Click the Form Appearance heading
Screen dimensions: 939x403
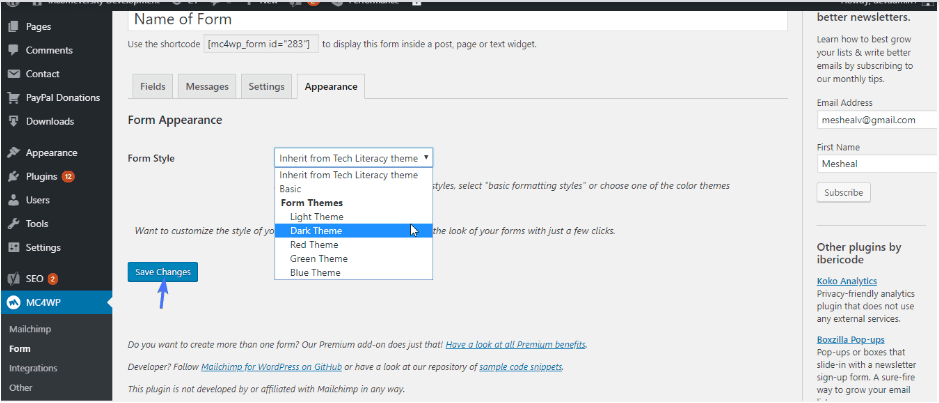175,120
